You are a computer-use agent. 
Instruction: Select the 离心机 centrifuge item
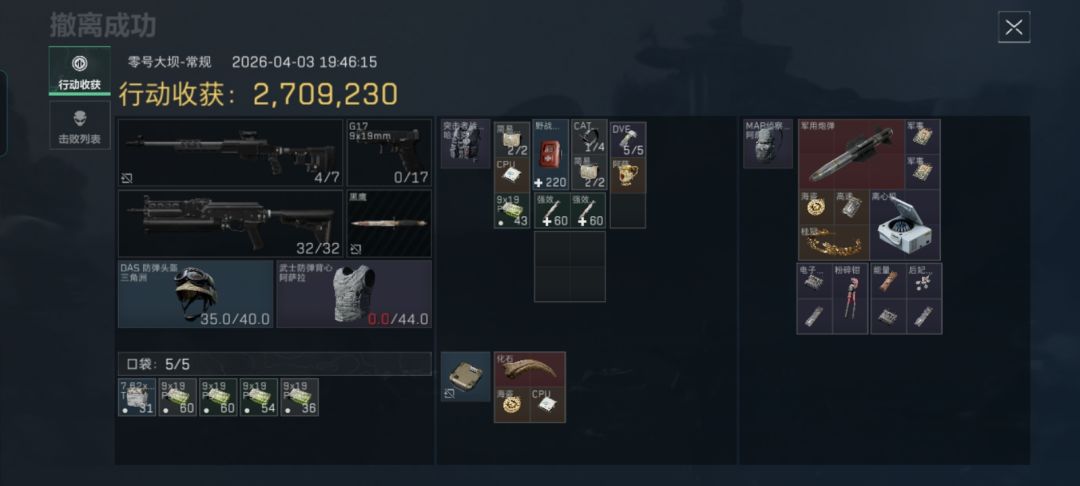(904, 226)
